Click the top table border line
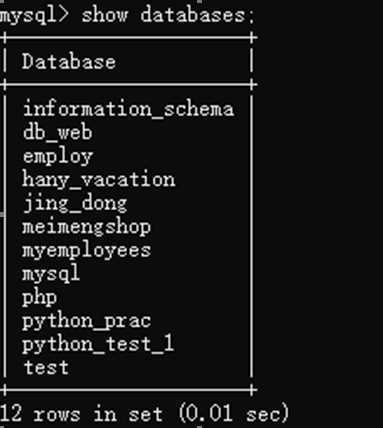 (128, 37)
